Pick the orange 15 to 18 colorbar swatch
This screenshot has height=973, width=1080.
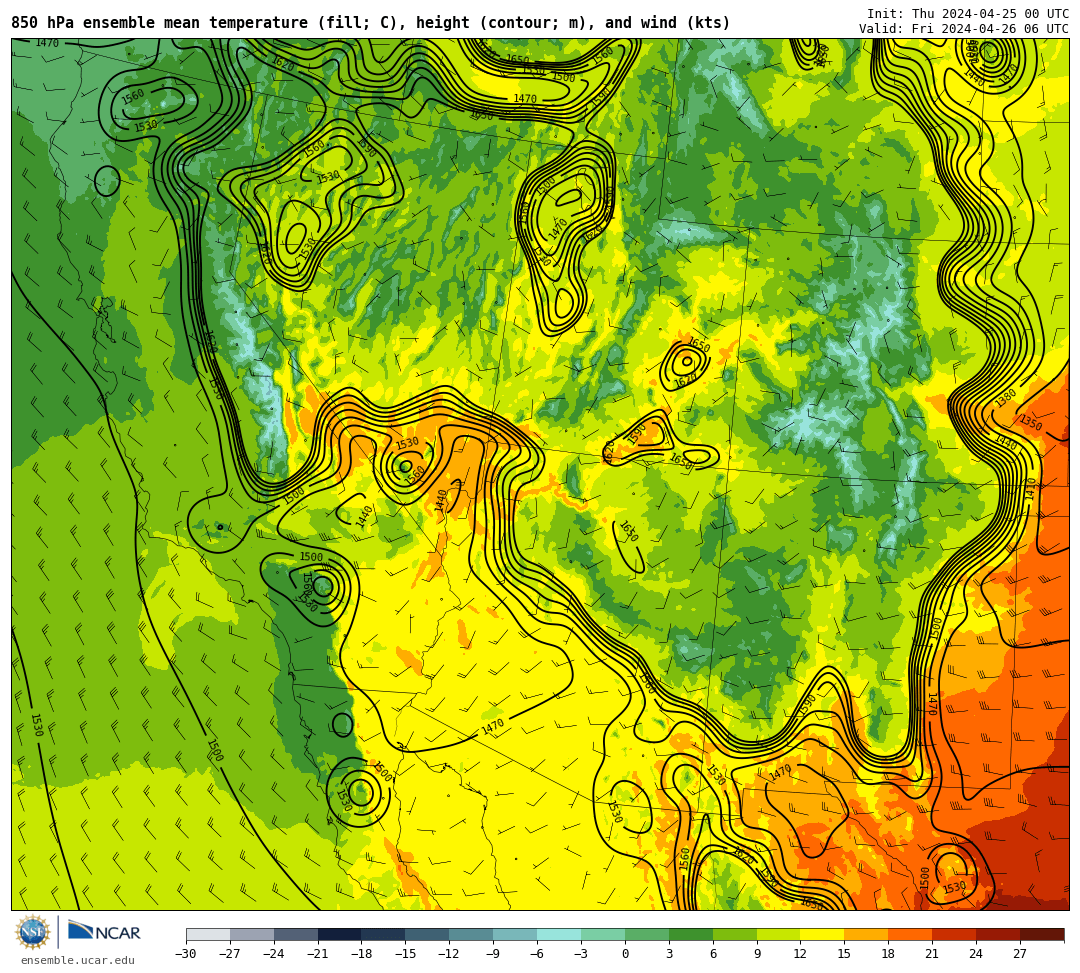[x=866, y=934]
